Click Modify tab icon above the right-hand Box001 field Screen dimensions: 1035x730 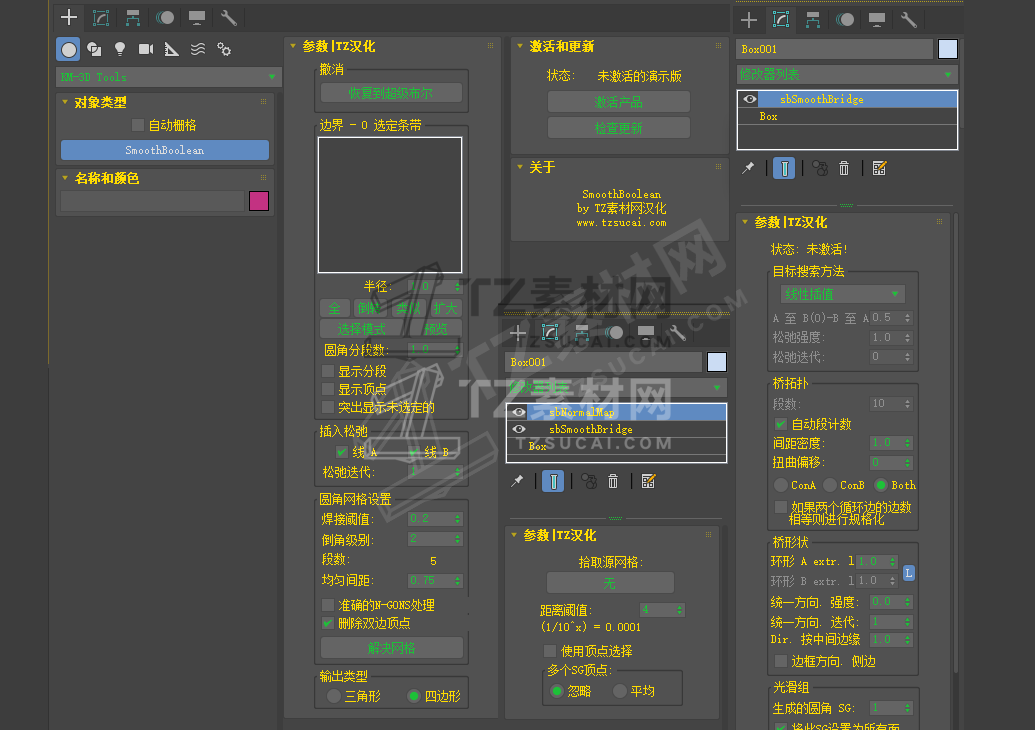coord(781,20)
